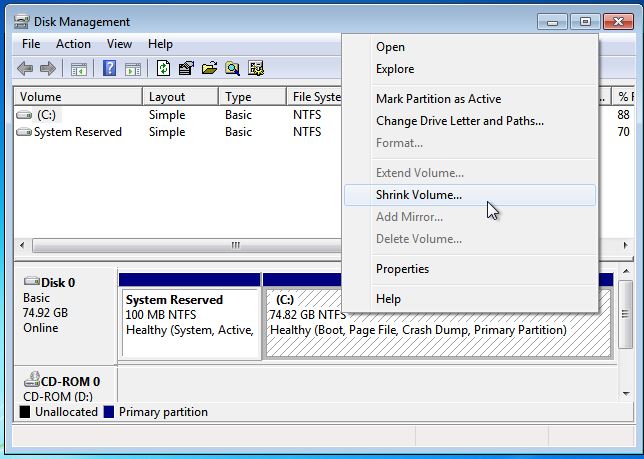The width and height of the screenshot is (644, 459).
Task: Click the volume list scroll-right arrow
Action: pos(625,246)
